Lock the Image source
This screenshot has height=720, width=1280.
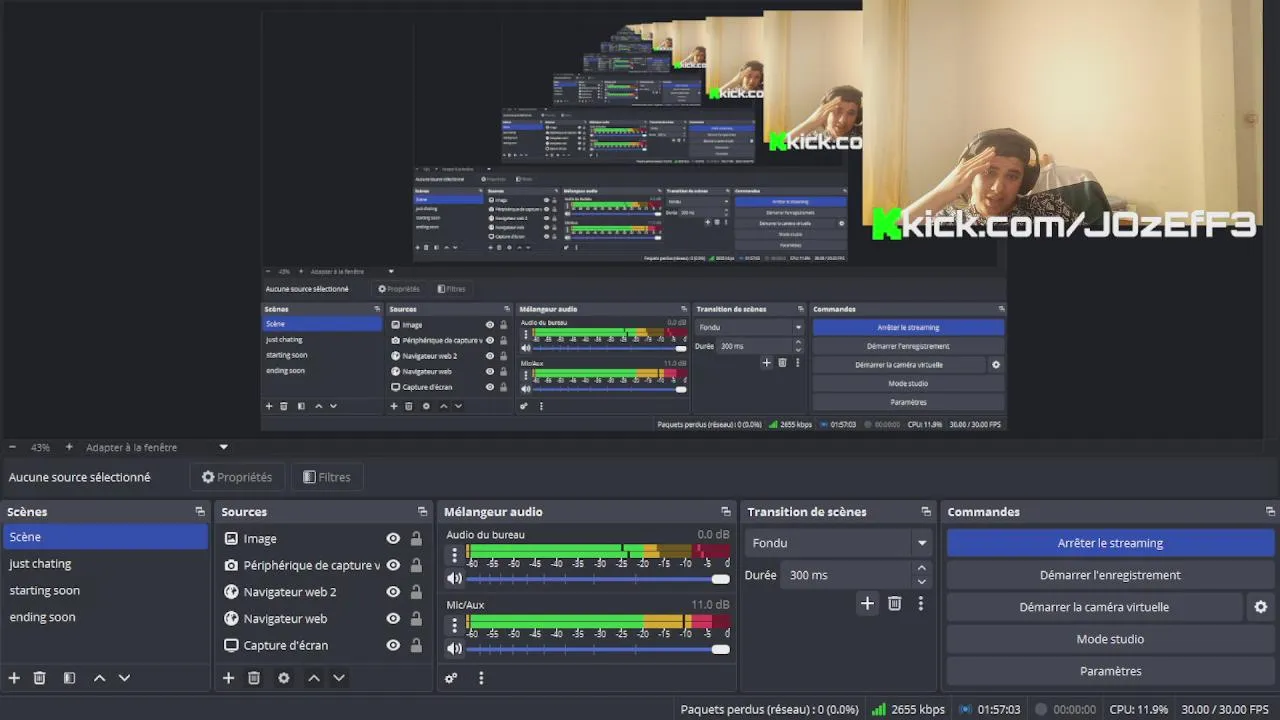tap(416, 538)
